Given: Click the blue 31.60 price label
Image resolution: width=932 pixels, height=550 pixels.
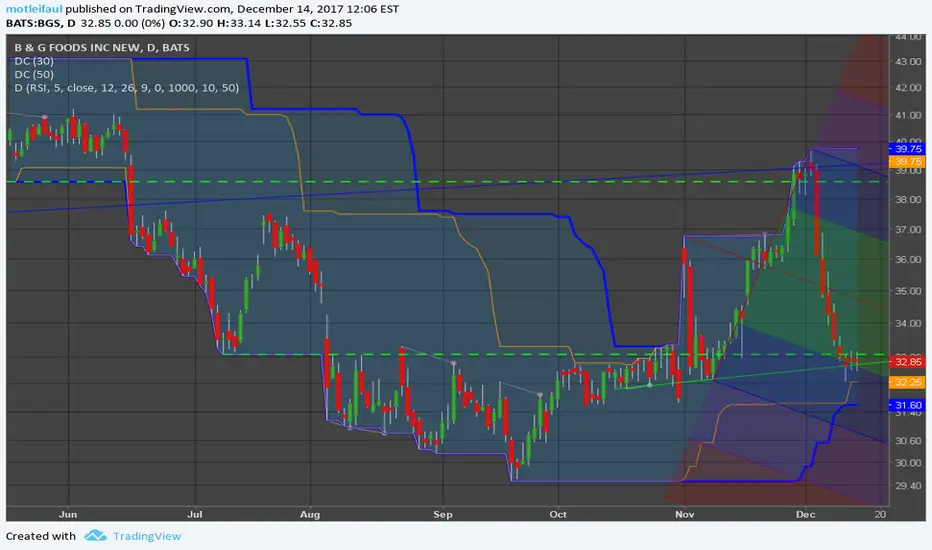Looking at the screenshot, I should [x=908, y=405].
